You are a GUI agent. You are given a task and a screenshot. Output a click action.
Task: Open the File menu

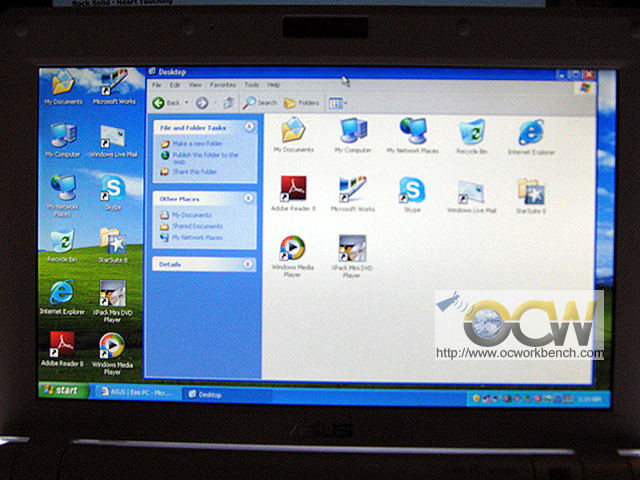(156, 85)
